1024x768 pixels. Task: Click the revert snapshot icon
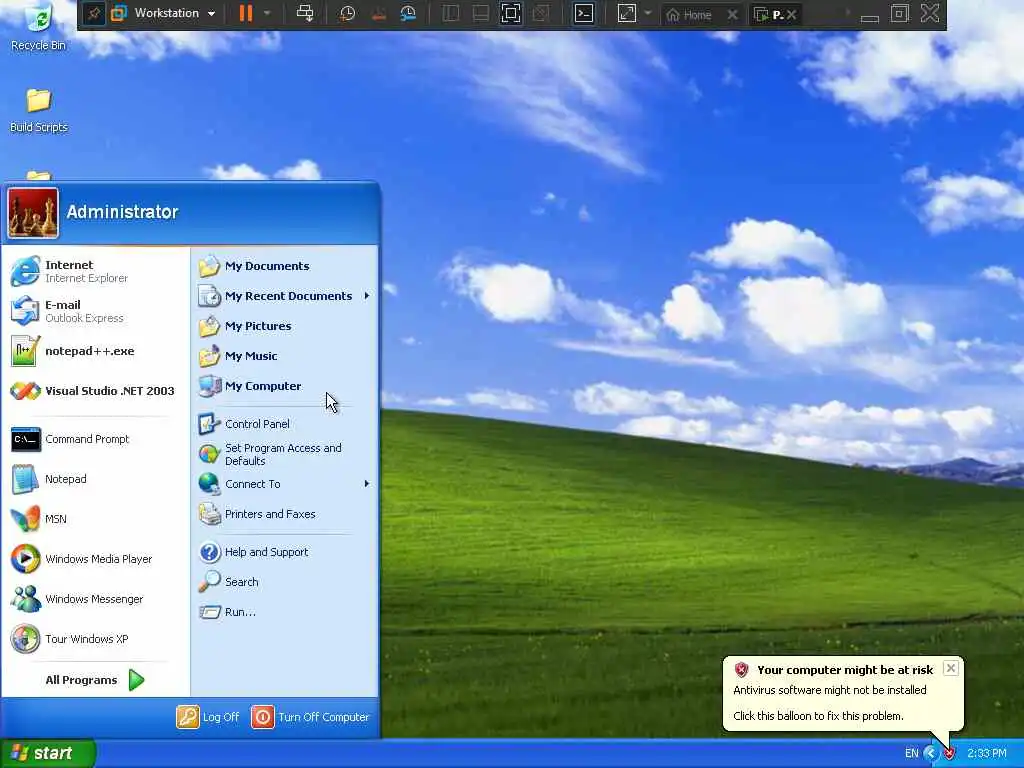378,14
